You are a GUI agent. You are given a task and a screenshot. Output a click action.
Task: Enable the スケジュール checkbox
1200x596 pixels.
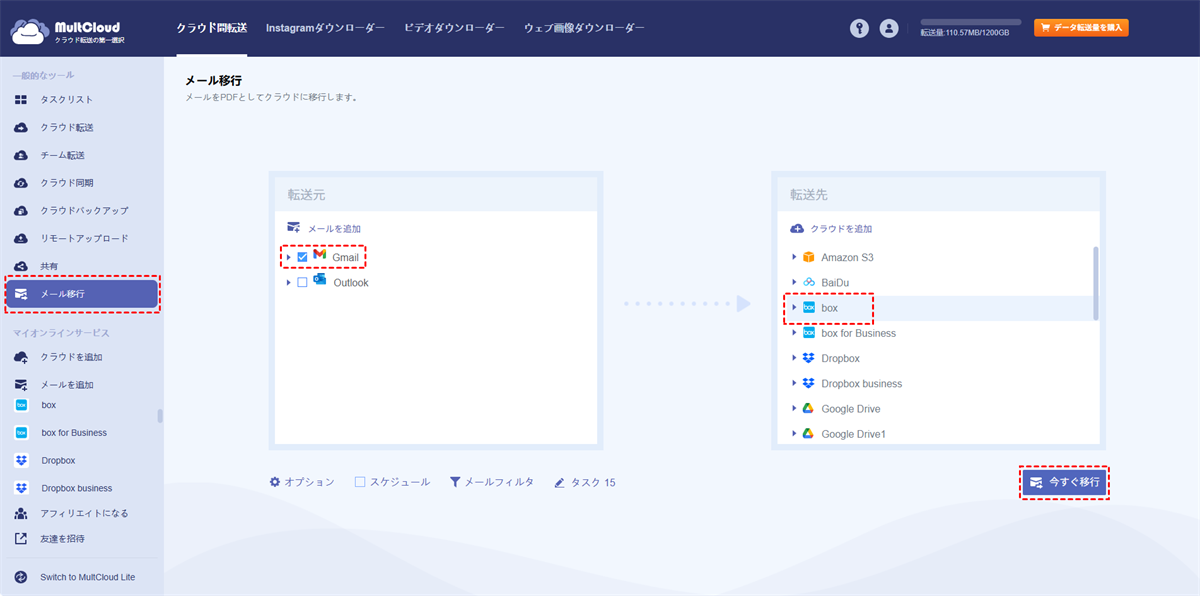tap(360, 482)
